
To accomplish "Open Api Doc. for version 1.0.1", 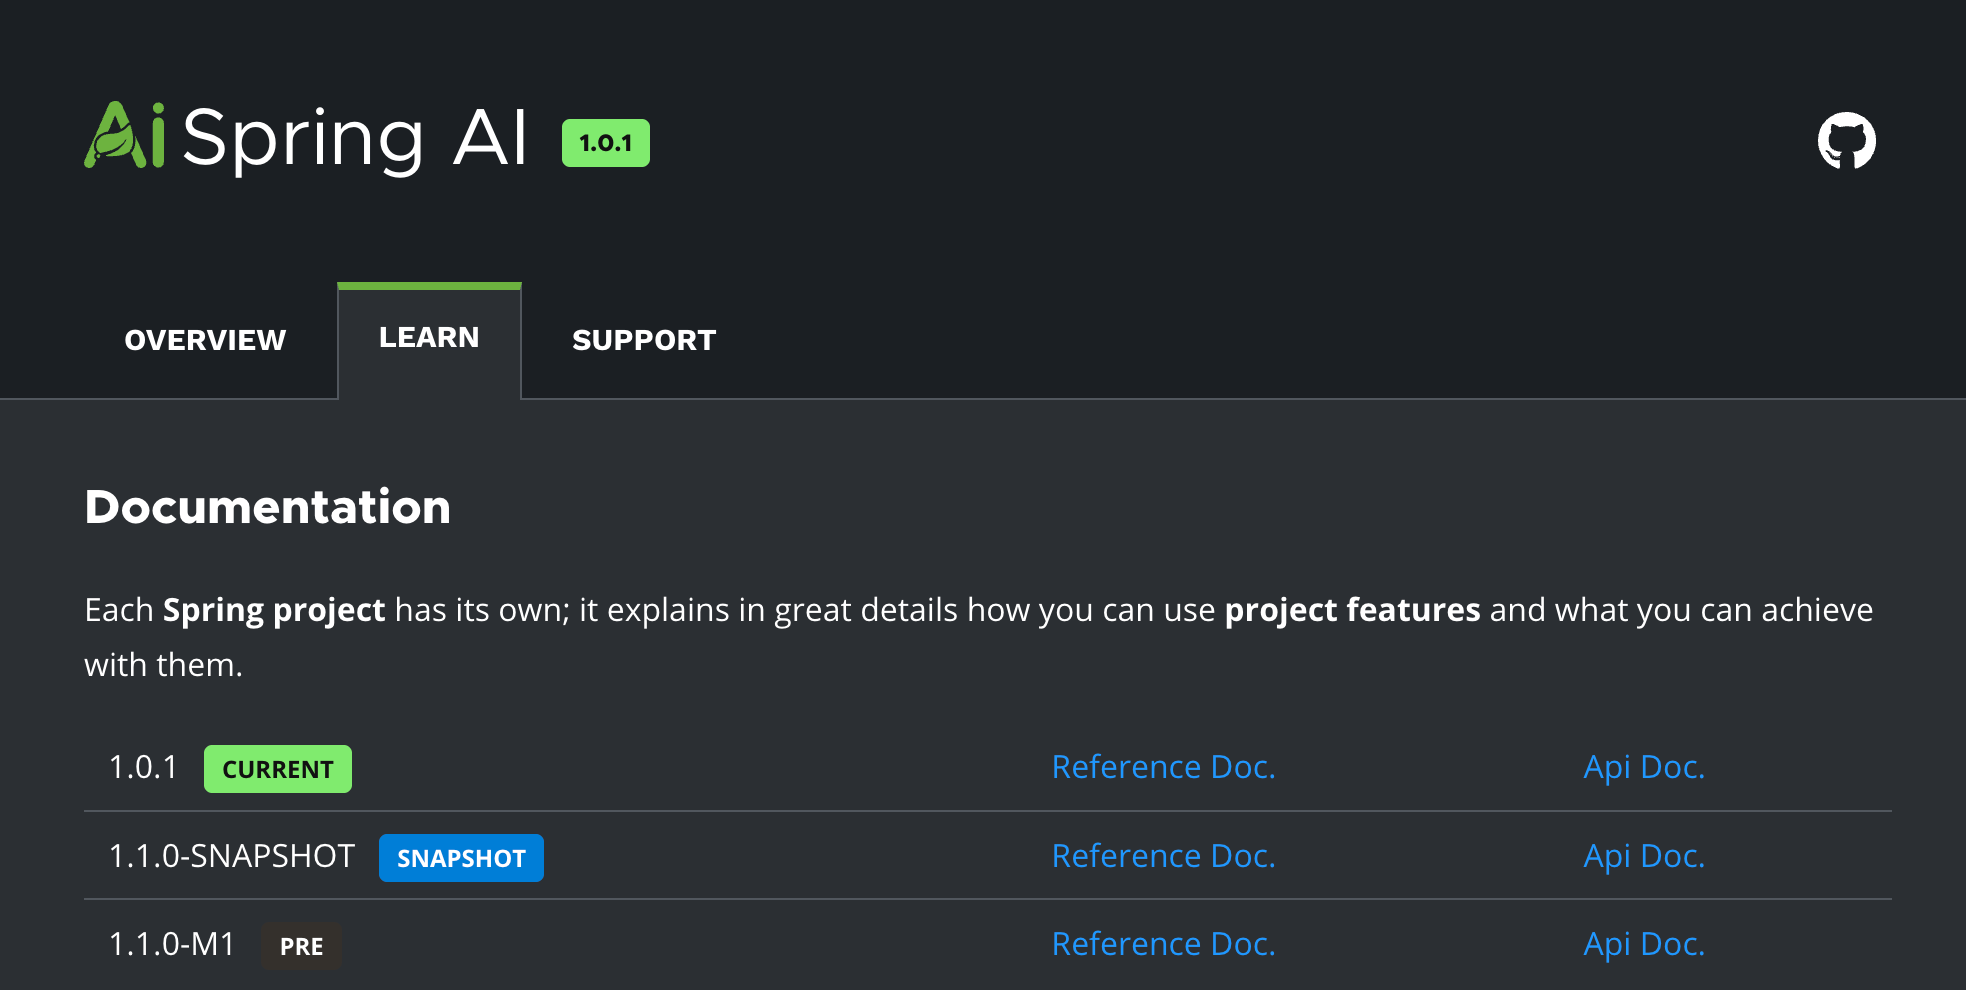I will [1644, 767].
